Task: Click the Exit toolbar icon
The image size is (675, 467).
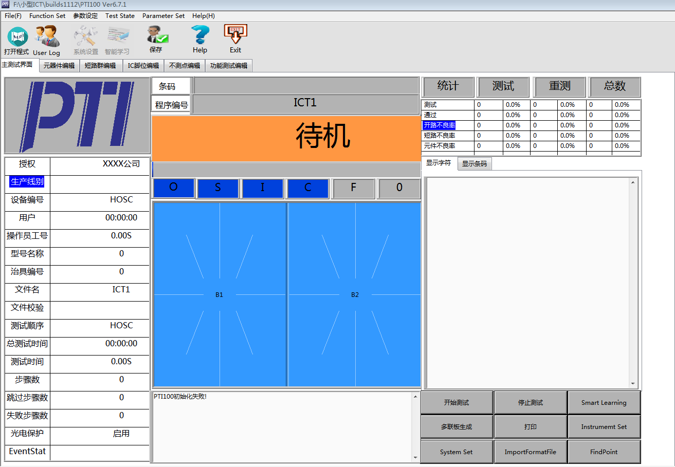Action: pyautogui.click(x=235, y=39)
